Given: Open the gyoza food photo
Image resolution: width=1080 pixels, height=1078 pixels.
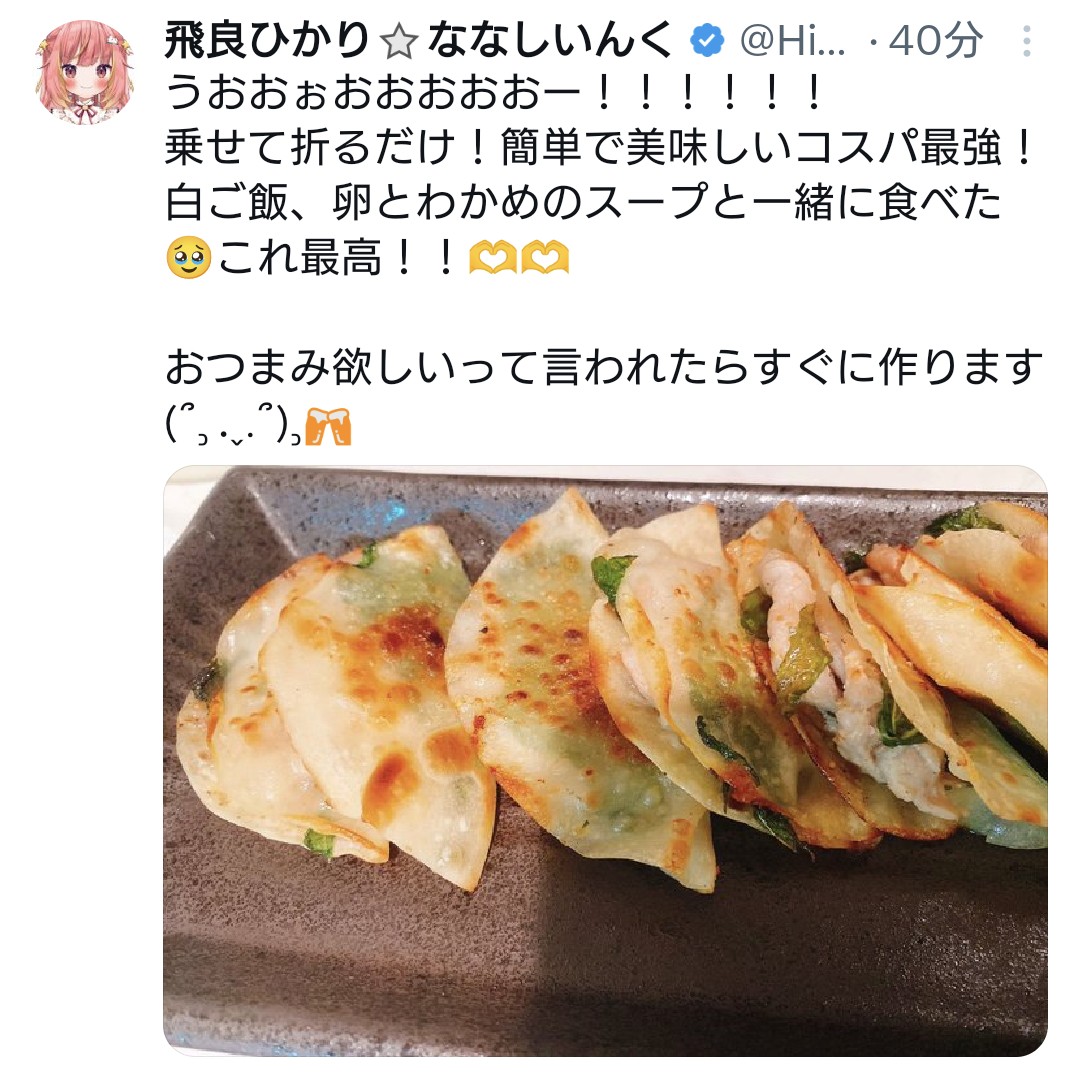Looking at the screenshot, I should click(x=605, y=760).
